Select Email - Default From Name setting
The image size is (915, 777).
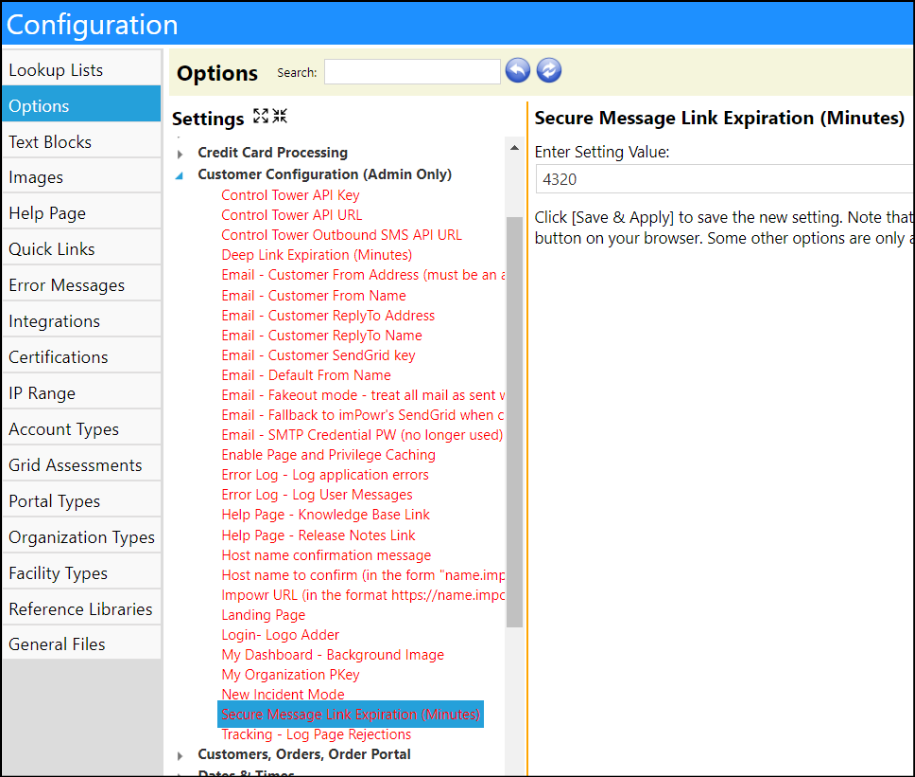point(306,375)
